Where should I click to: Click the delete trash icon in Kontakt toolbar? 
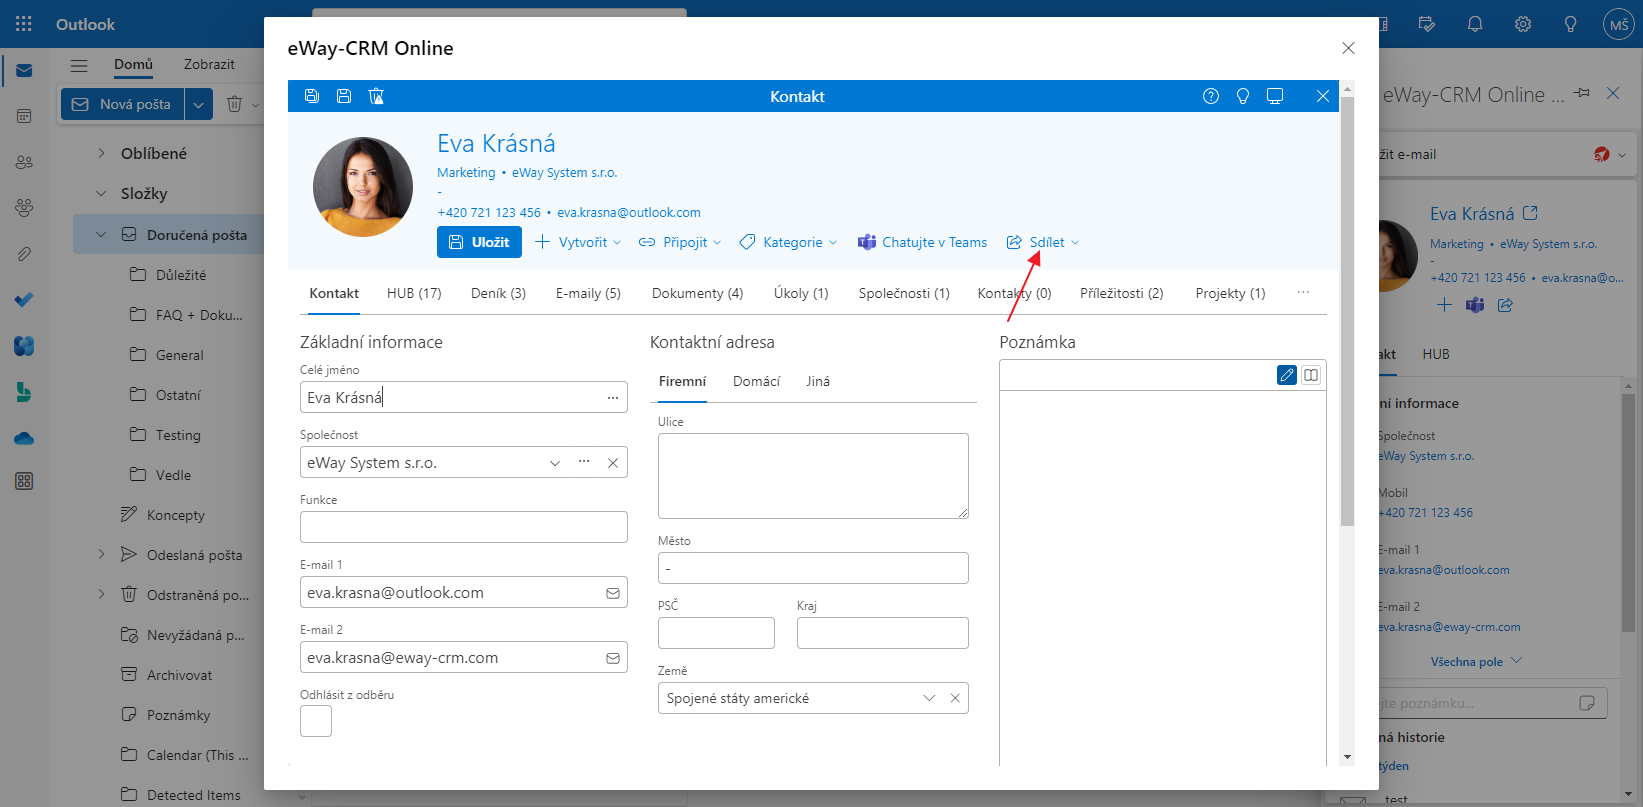(376, 96)
